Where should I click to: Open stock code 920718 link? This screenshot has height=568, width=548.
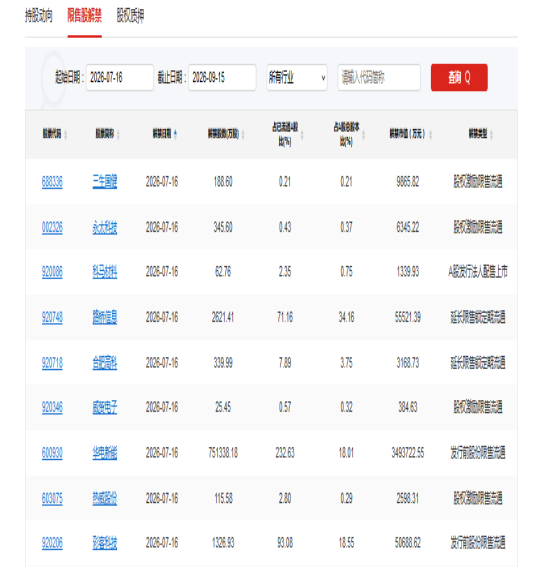(x=52, y=363)
